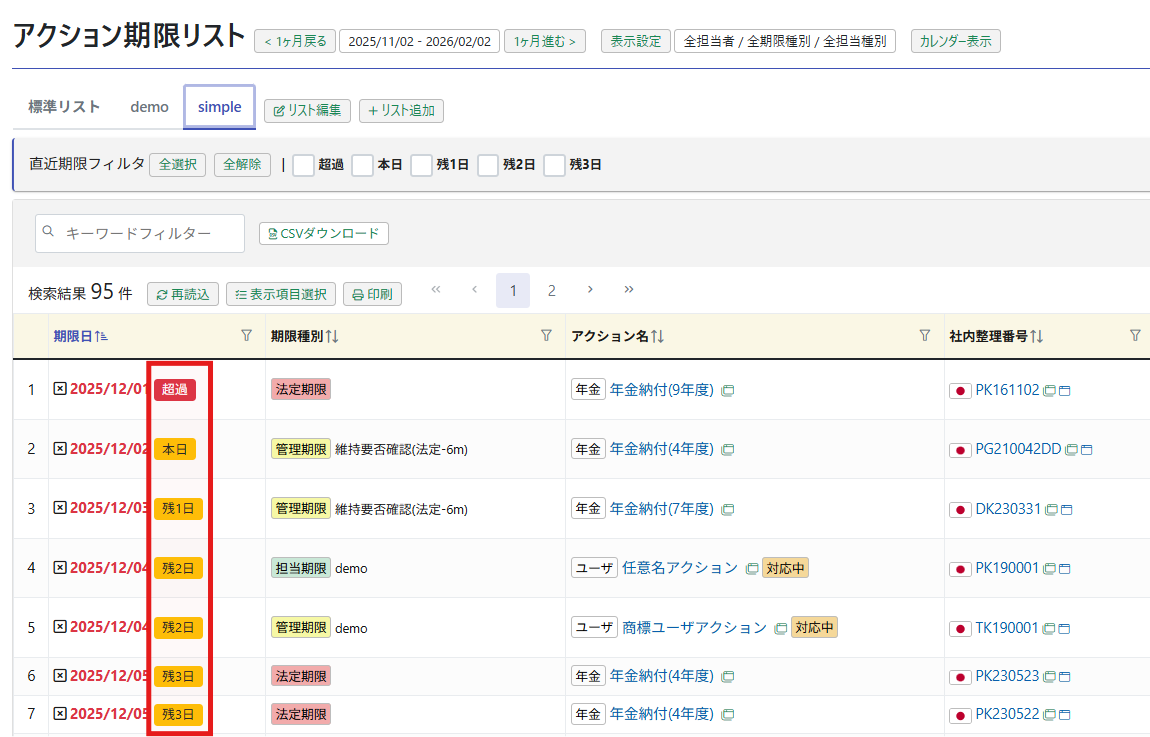
Task: Open the 全担当者 / 全期限種別 filter selector
Action: [x=784, y=41]
